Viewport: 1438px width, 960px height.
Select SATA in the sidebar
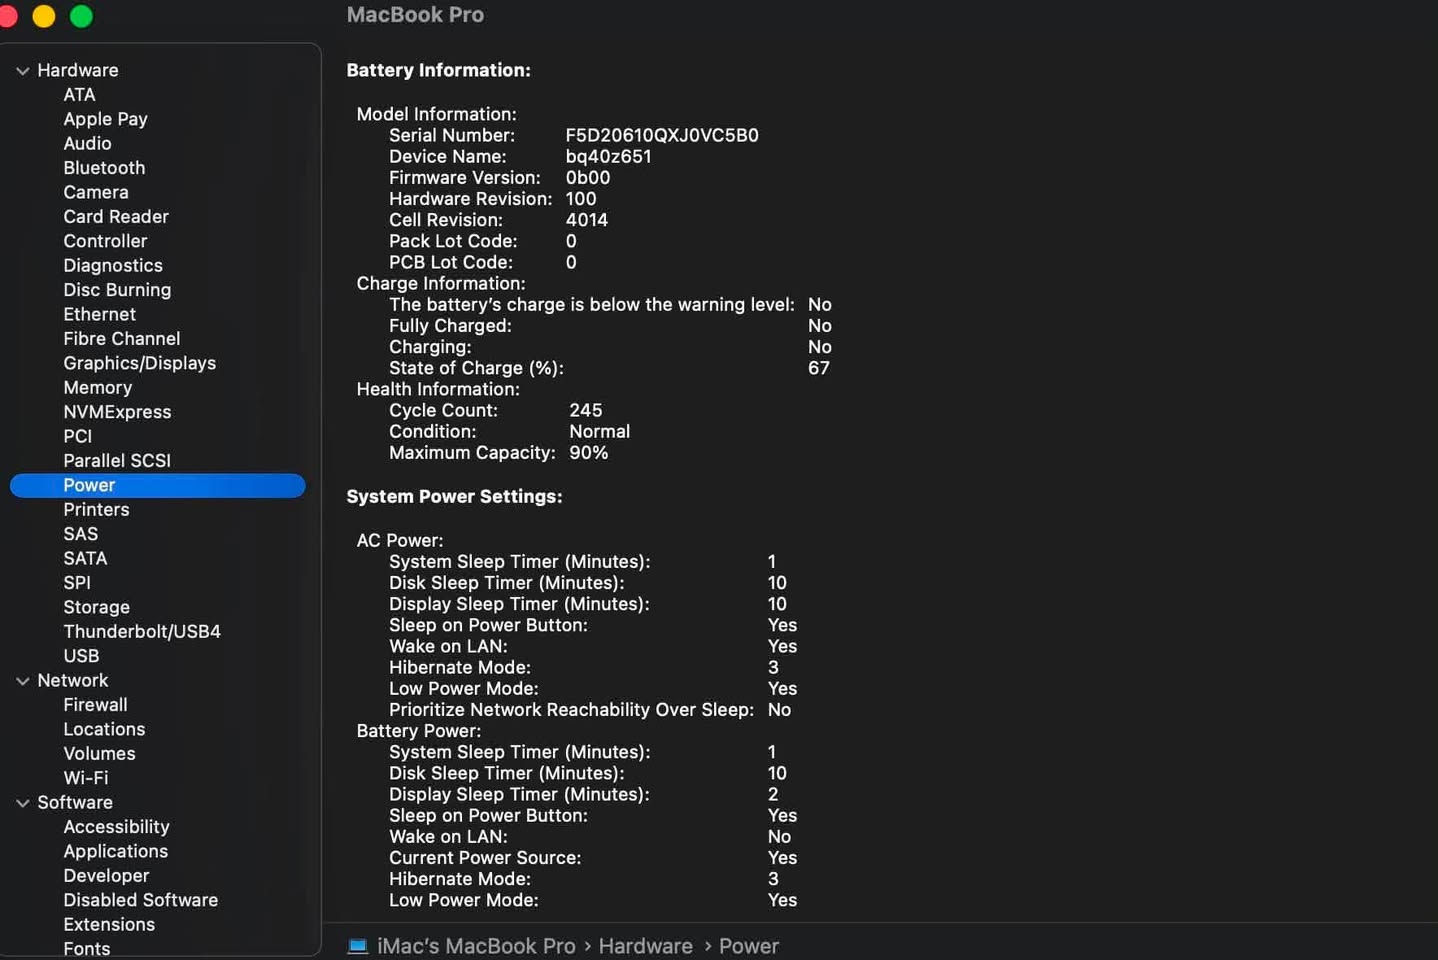pos(85,559)
